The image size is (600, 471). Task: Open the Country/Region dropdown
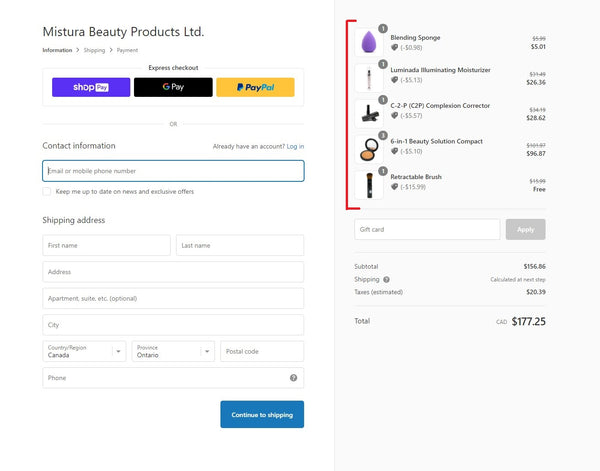[84, 351]
